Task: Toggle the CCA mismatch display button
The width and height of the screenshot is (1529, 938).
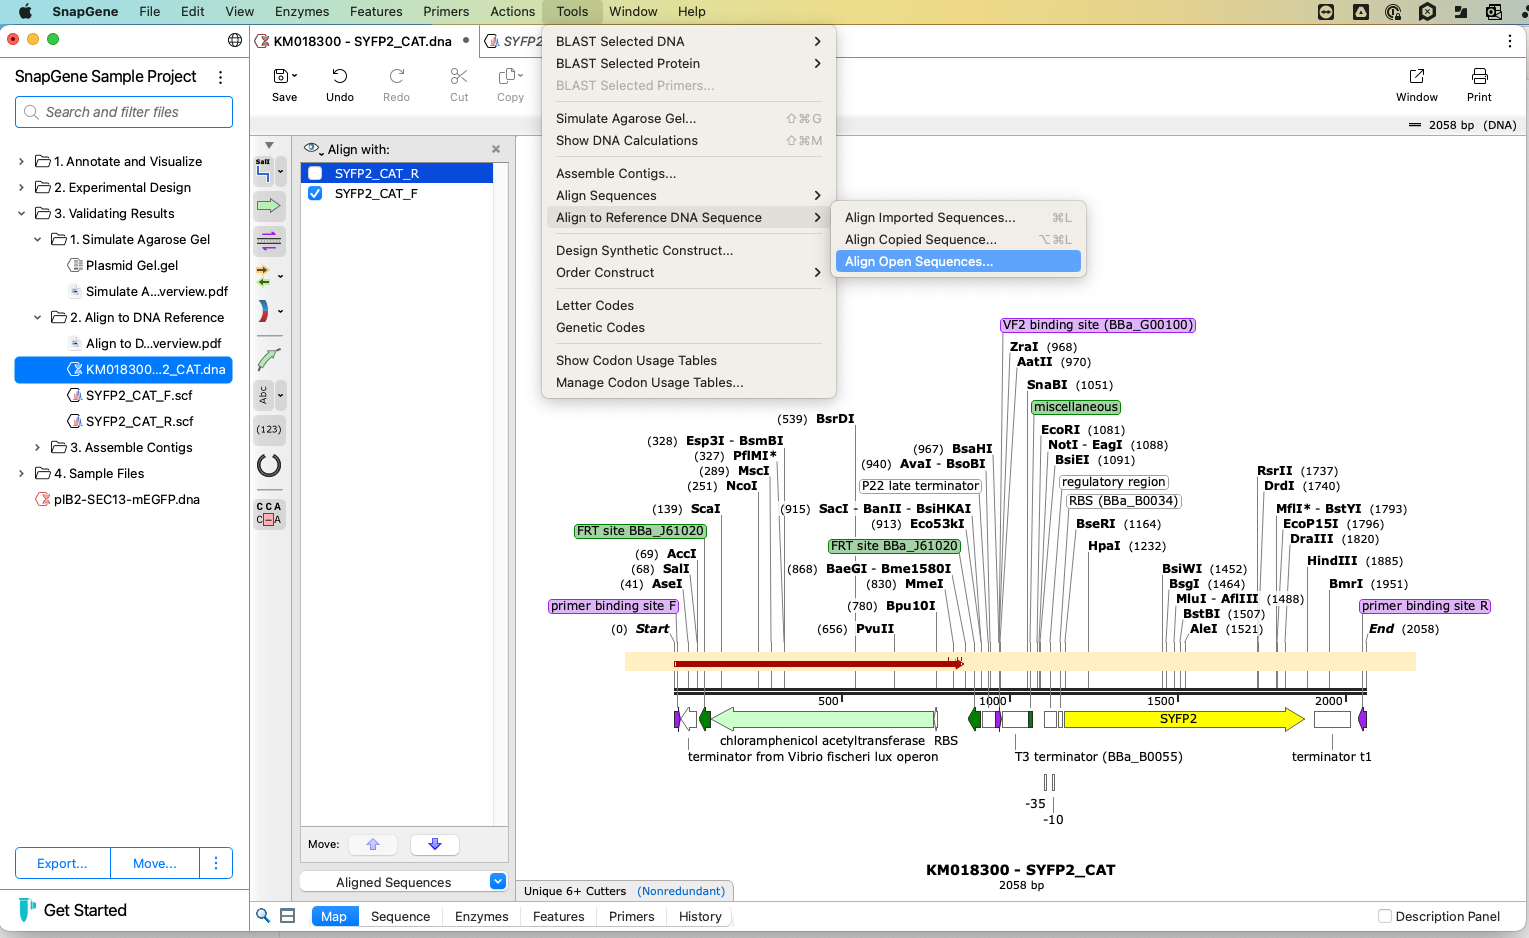Action: 269,513
